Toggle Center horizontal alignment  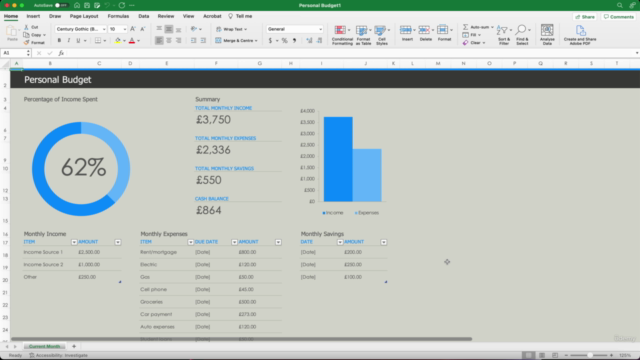169,40
